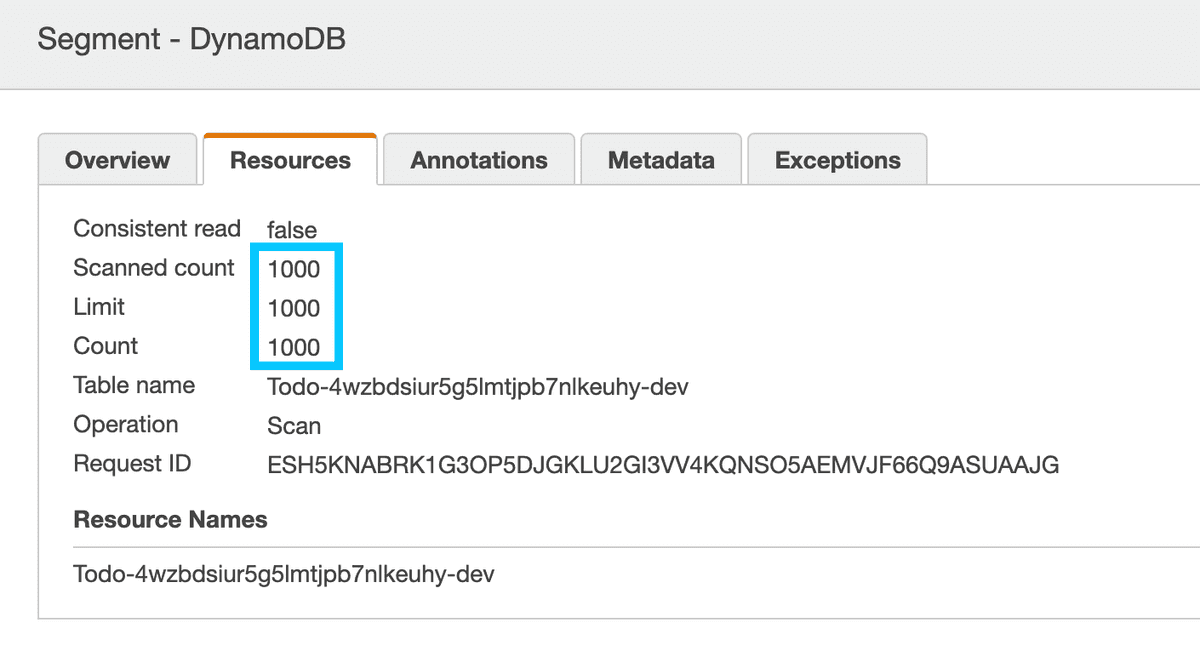
Task: Click the 'Request ID' label
Action: click(x=132, y=463)
